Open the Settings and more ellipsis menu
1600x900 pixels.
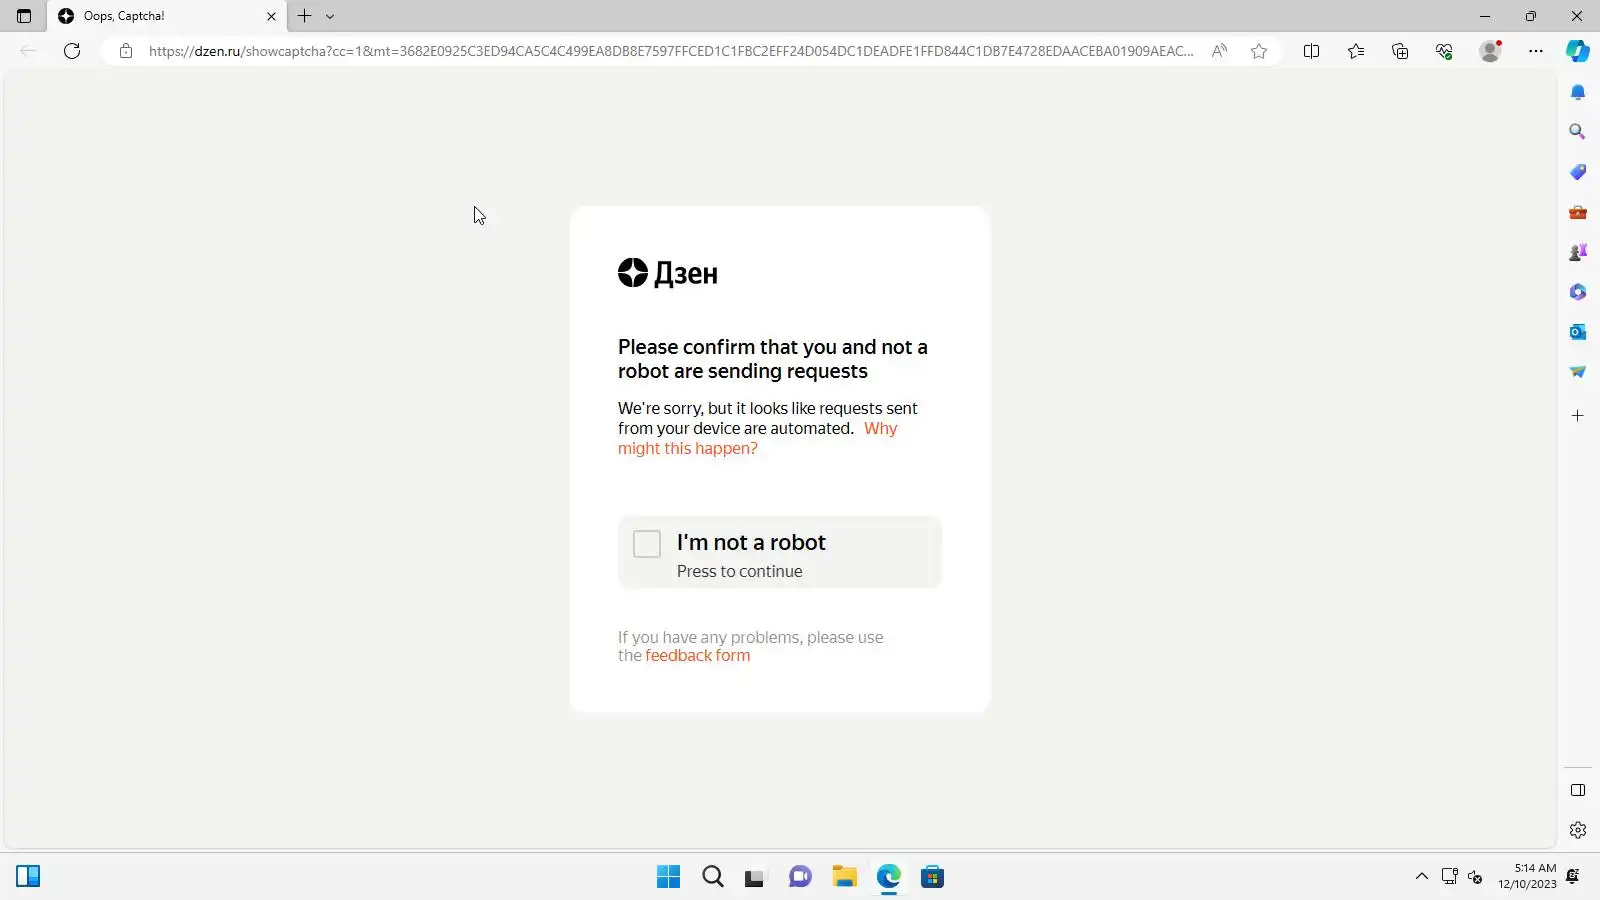tap(1536, 51)
